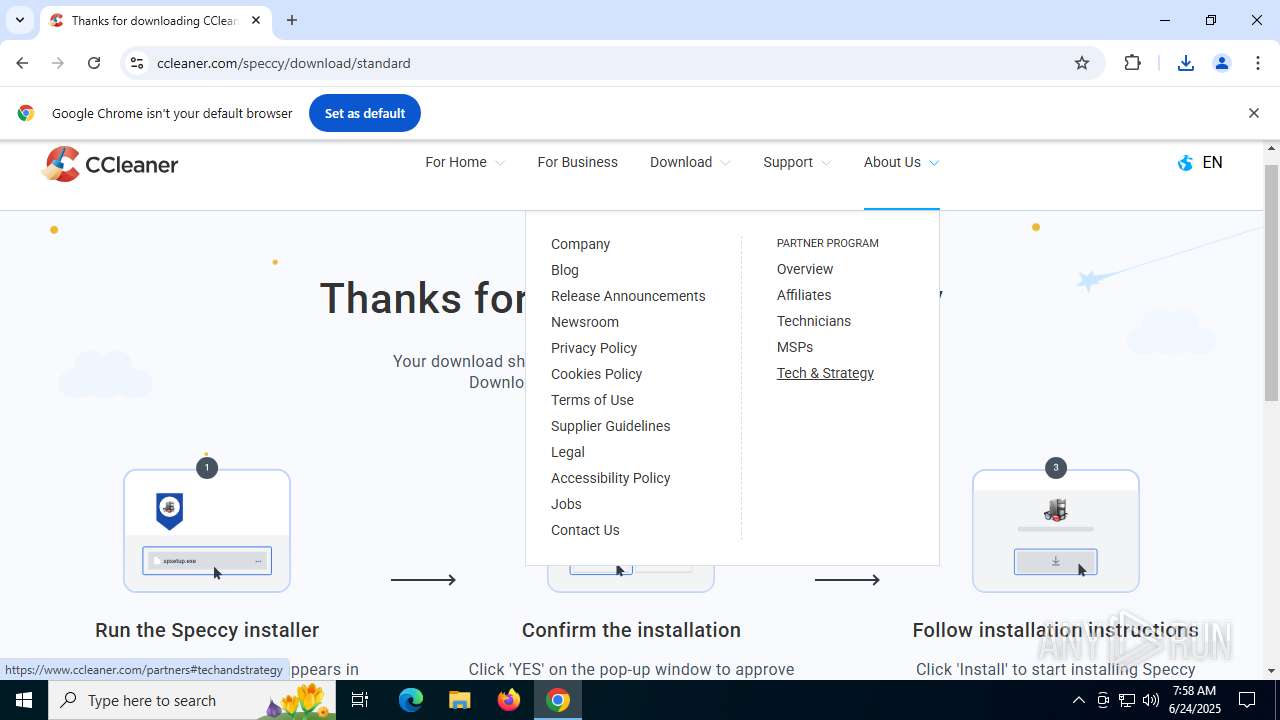Open the Technicians link
Image resolution: width=1280 pixels, height=720 pixels.
click(814, 321)
